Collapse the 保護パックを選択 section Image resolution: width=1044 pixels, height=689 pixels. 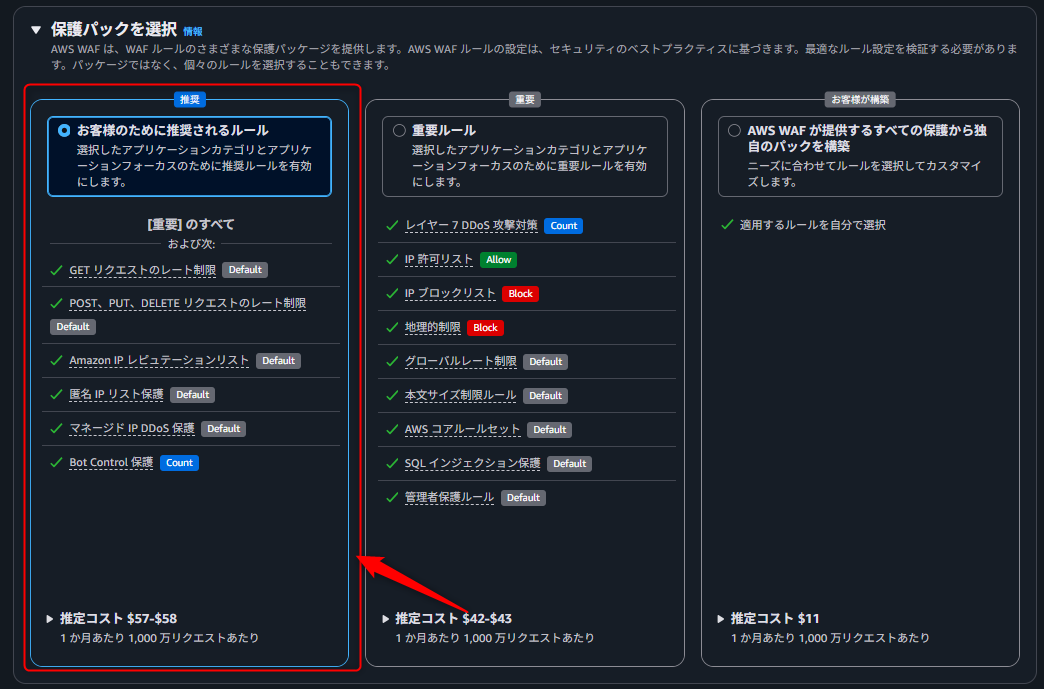tap(37, 30)
